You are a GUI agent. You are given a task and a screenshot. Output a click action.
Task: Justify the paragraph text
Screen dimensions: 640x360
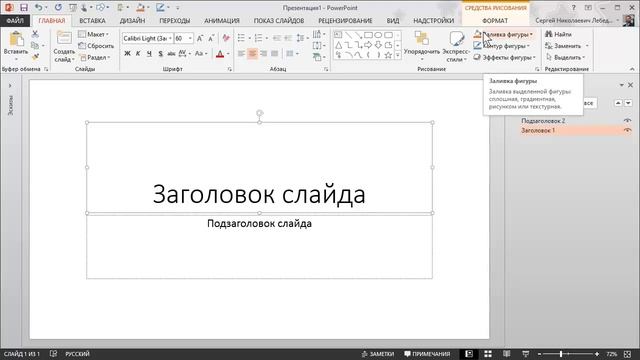[x=274, y=53]
